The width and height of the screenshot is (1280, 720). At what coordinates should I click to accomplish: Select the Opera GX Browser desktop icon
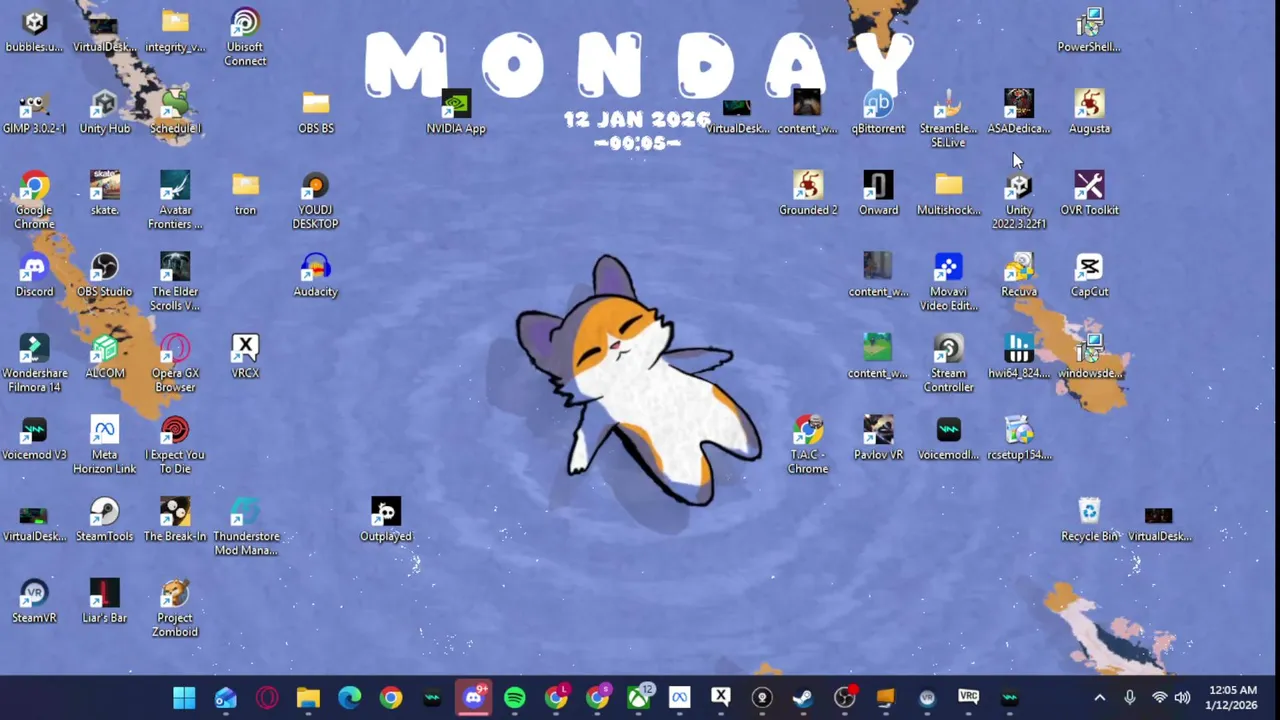pos(175,364)
